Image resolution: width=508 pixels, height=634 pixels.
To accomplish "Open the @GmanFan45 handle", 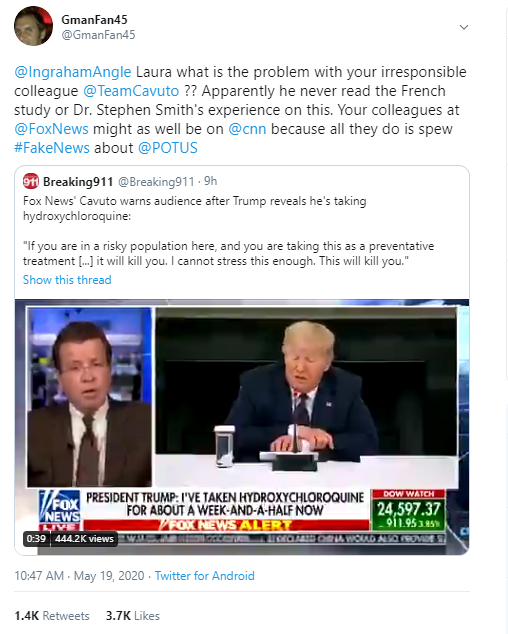I will pyautogui.click(x=98, y=35).
